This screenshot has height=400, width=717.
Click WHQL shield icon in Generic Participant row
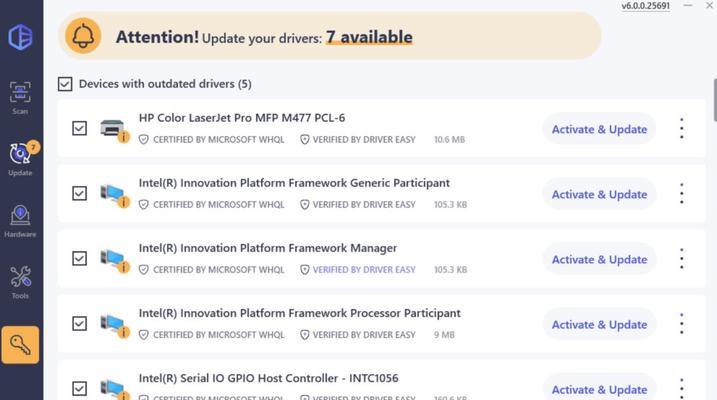click(x=144, y=204)
